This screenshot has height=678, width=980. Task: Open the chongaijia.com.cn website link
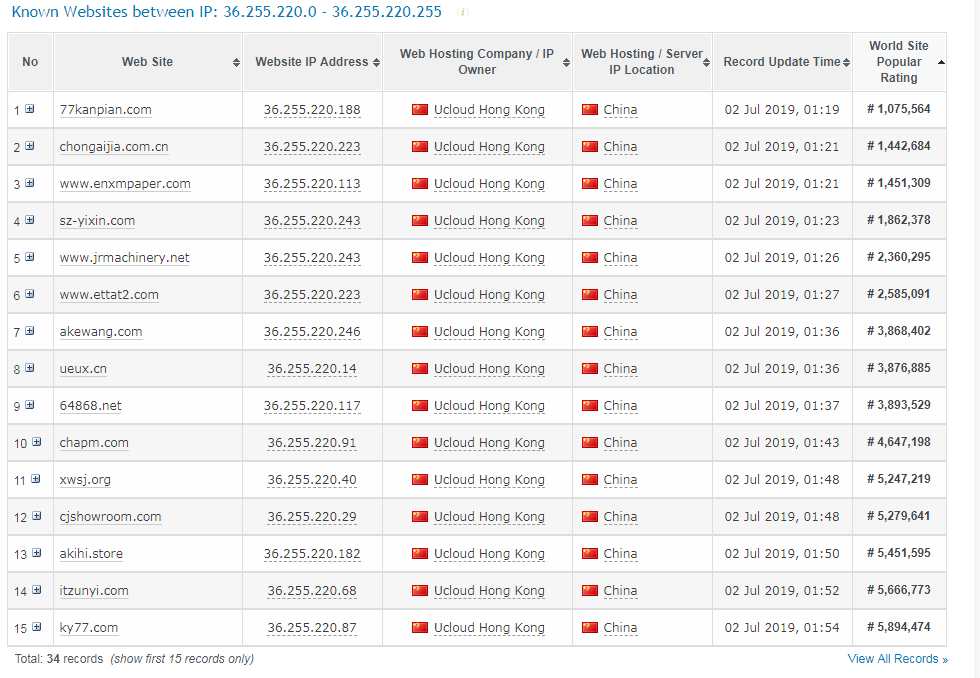pyautogui.click(x=114, y=146)
